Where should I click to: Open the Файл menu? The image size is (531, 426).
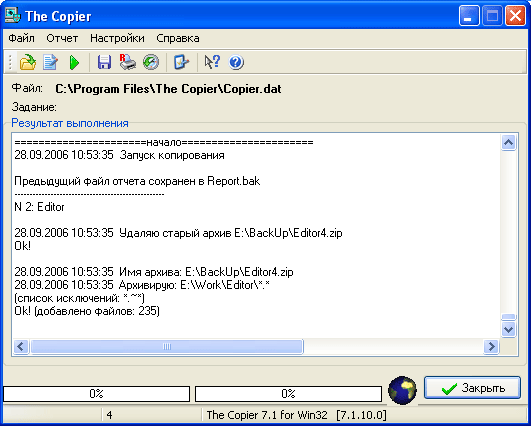tap(21, 38)
